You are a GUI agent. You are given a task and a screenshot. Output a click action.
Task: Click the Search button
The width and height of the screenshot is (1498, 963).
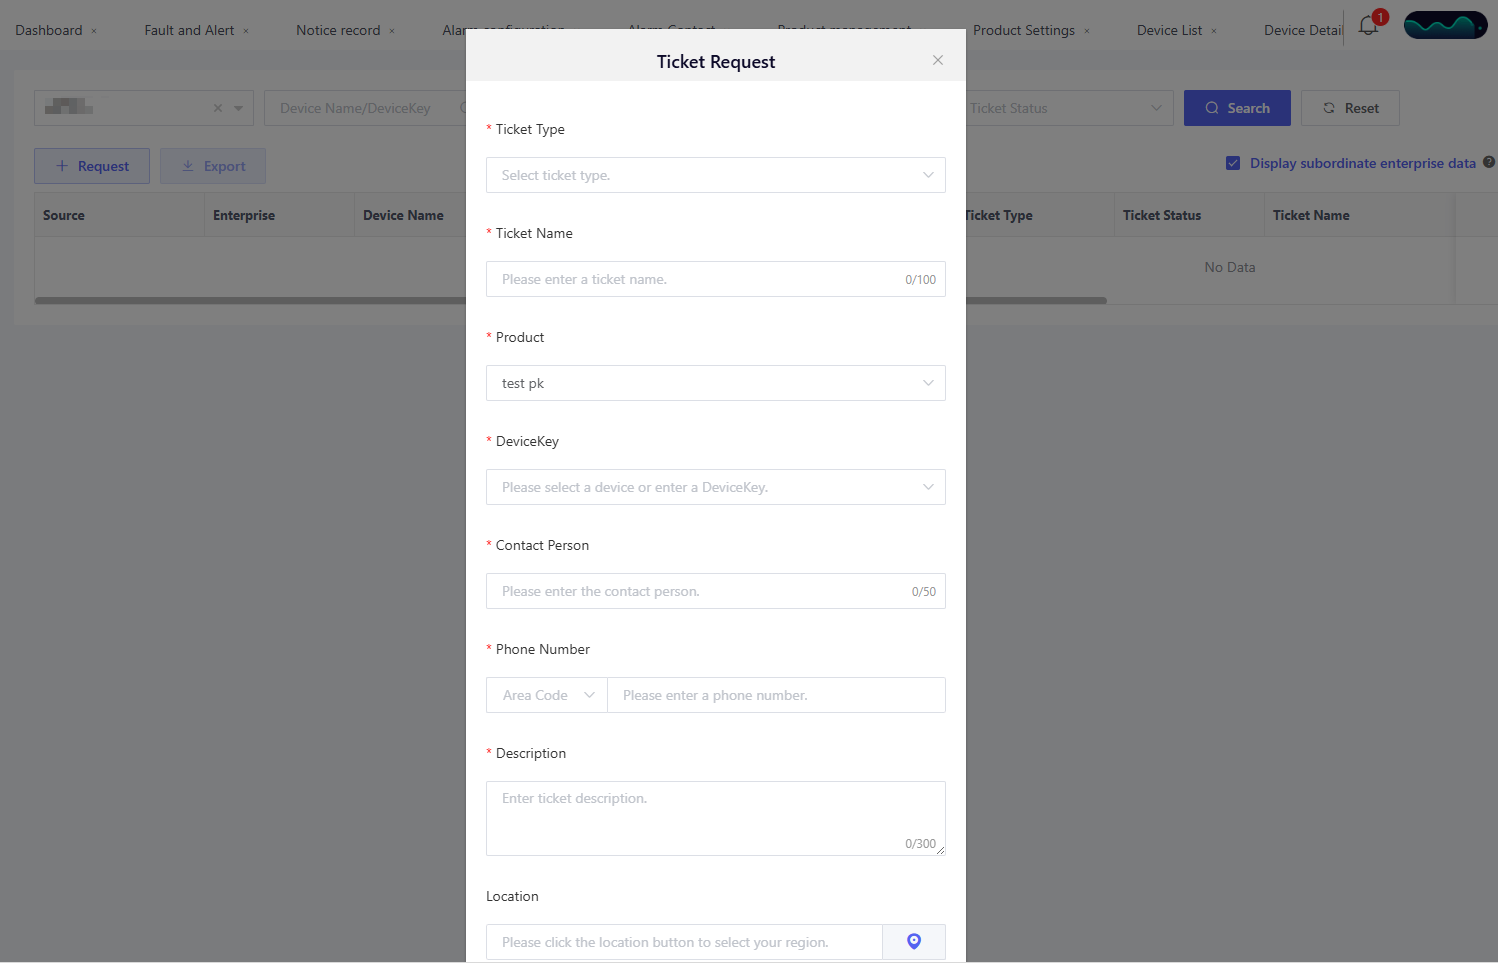tap(1236, 108)
